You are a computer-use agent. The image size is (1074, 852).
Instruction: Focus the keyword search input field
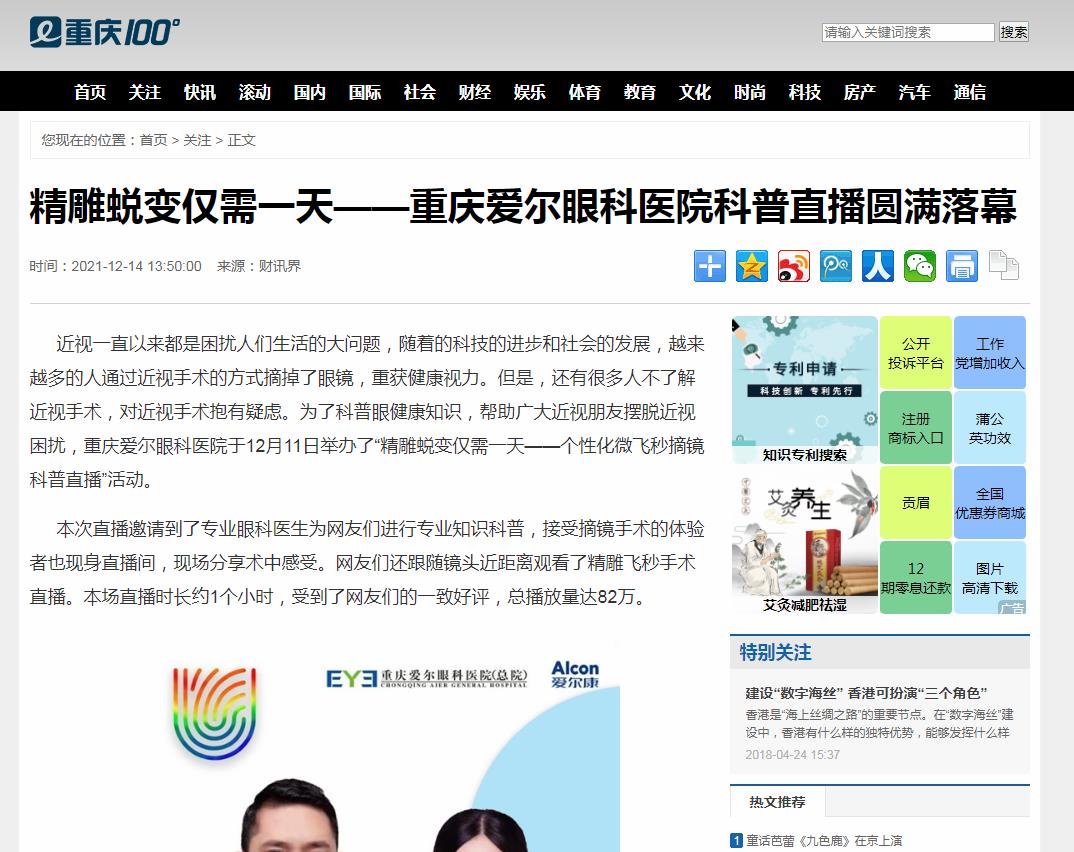point(908,32)
